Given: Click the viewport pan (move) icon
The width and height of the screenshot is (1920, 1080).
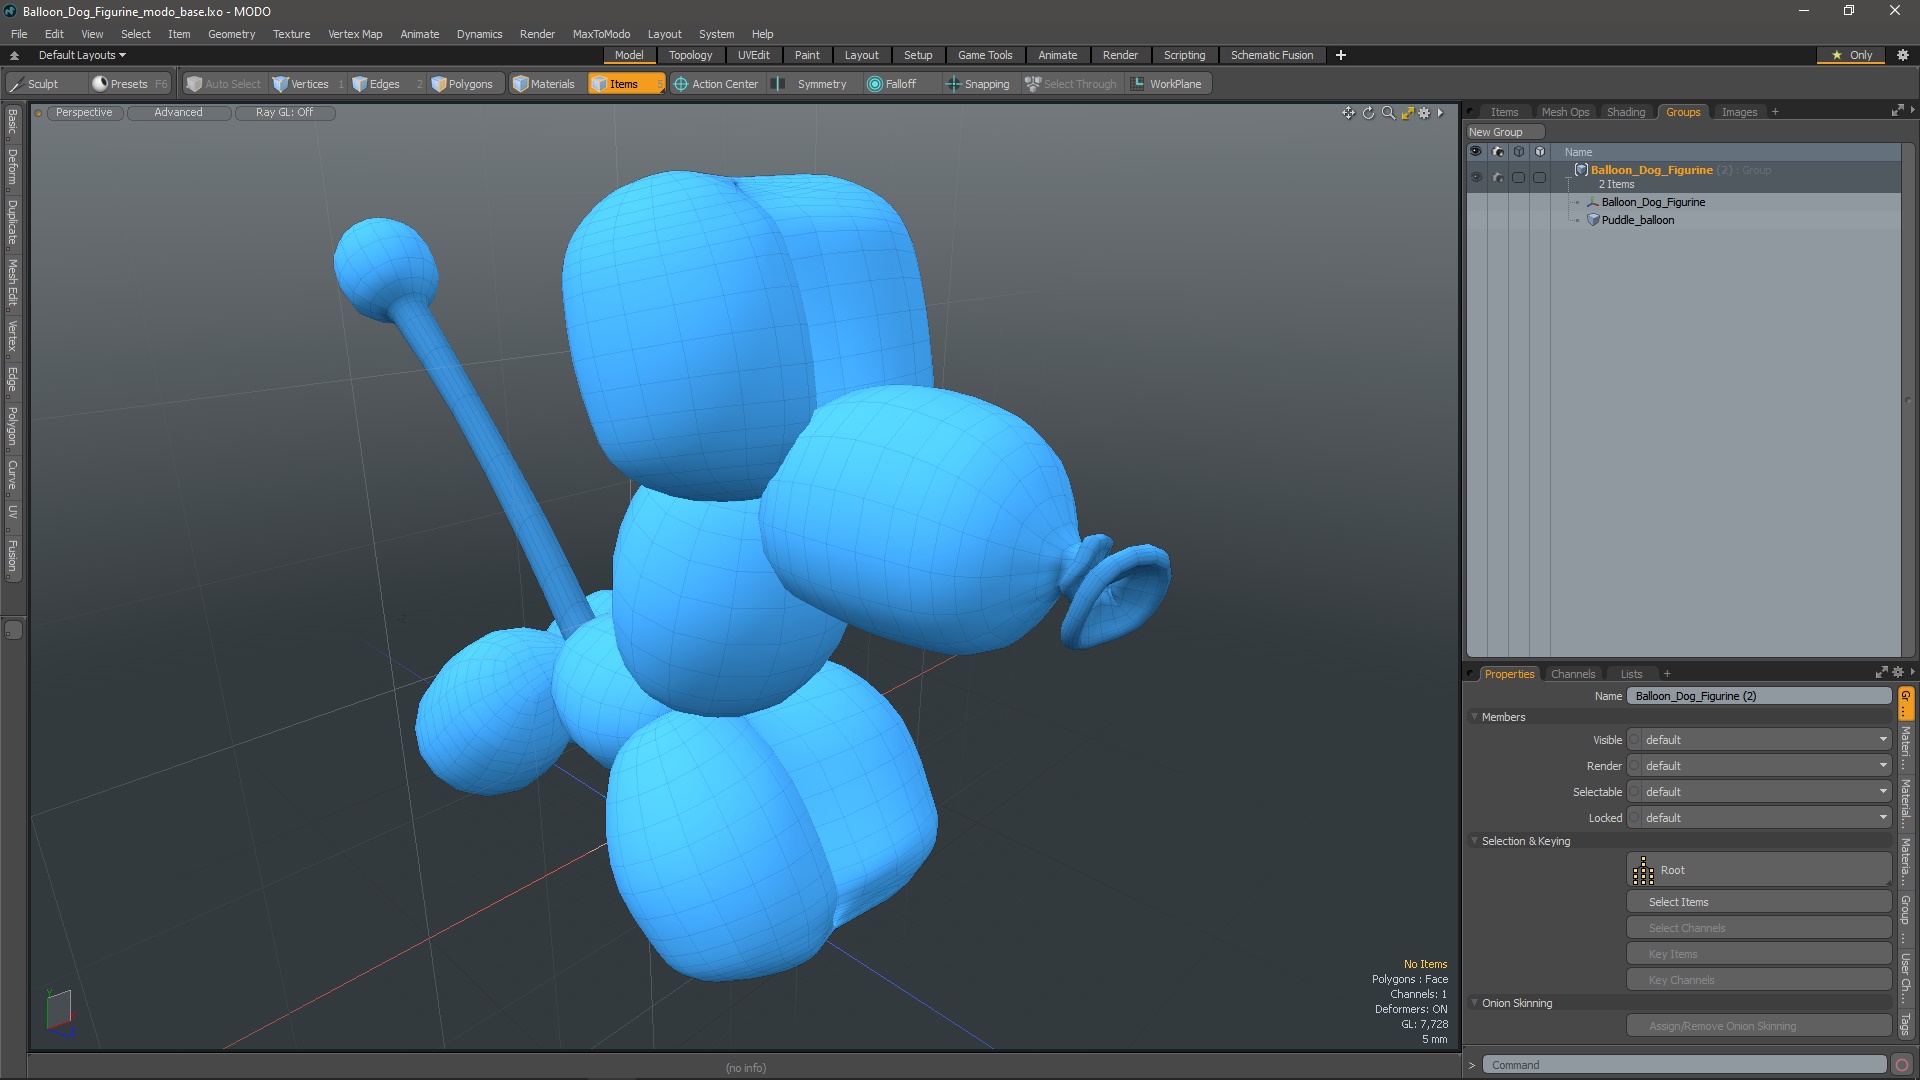Looking at the screenshot, I should [1348, 113].
